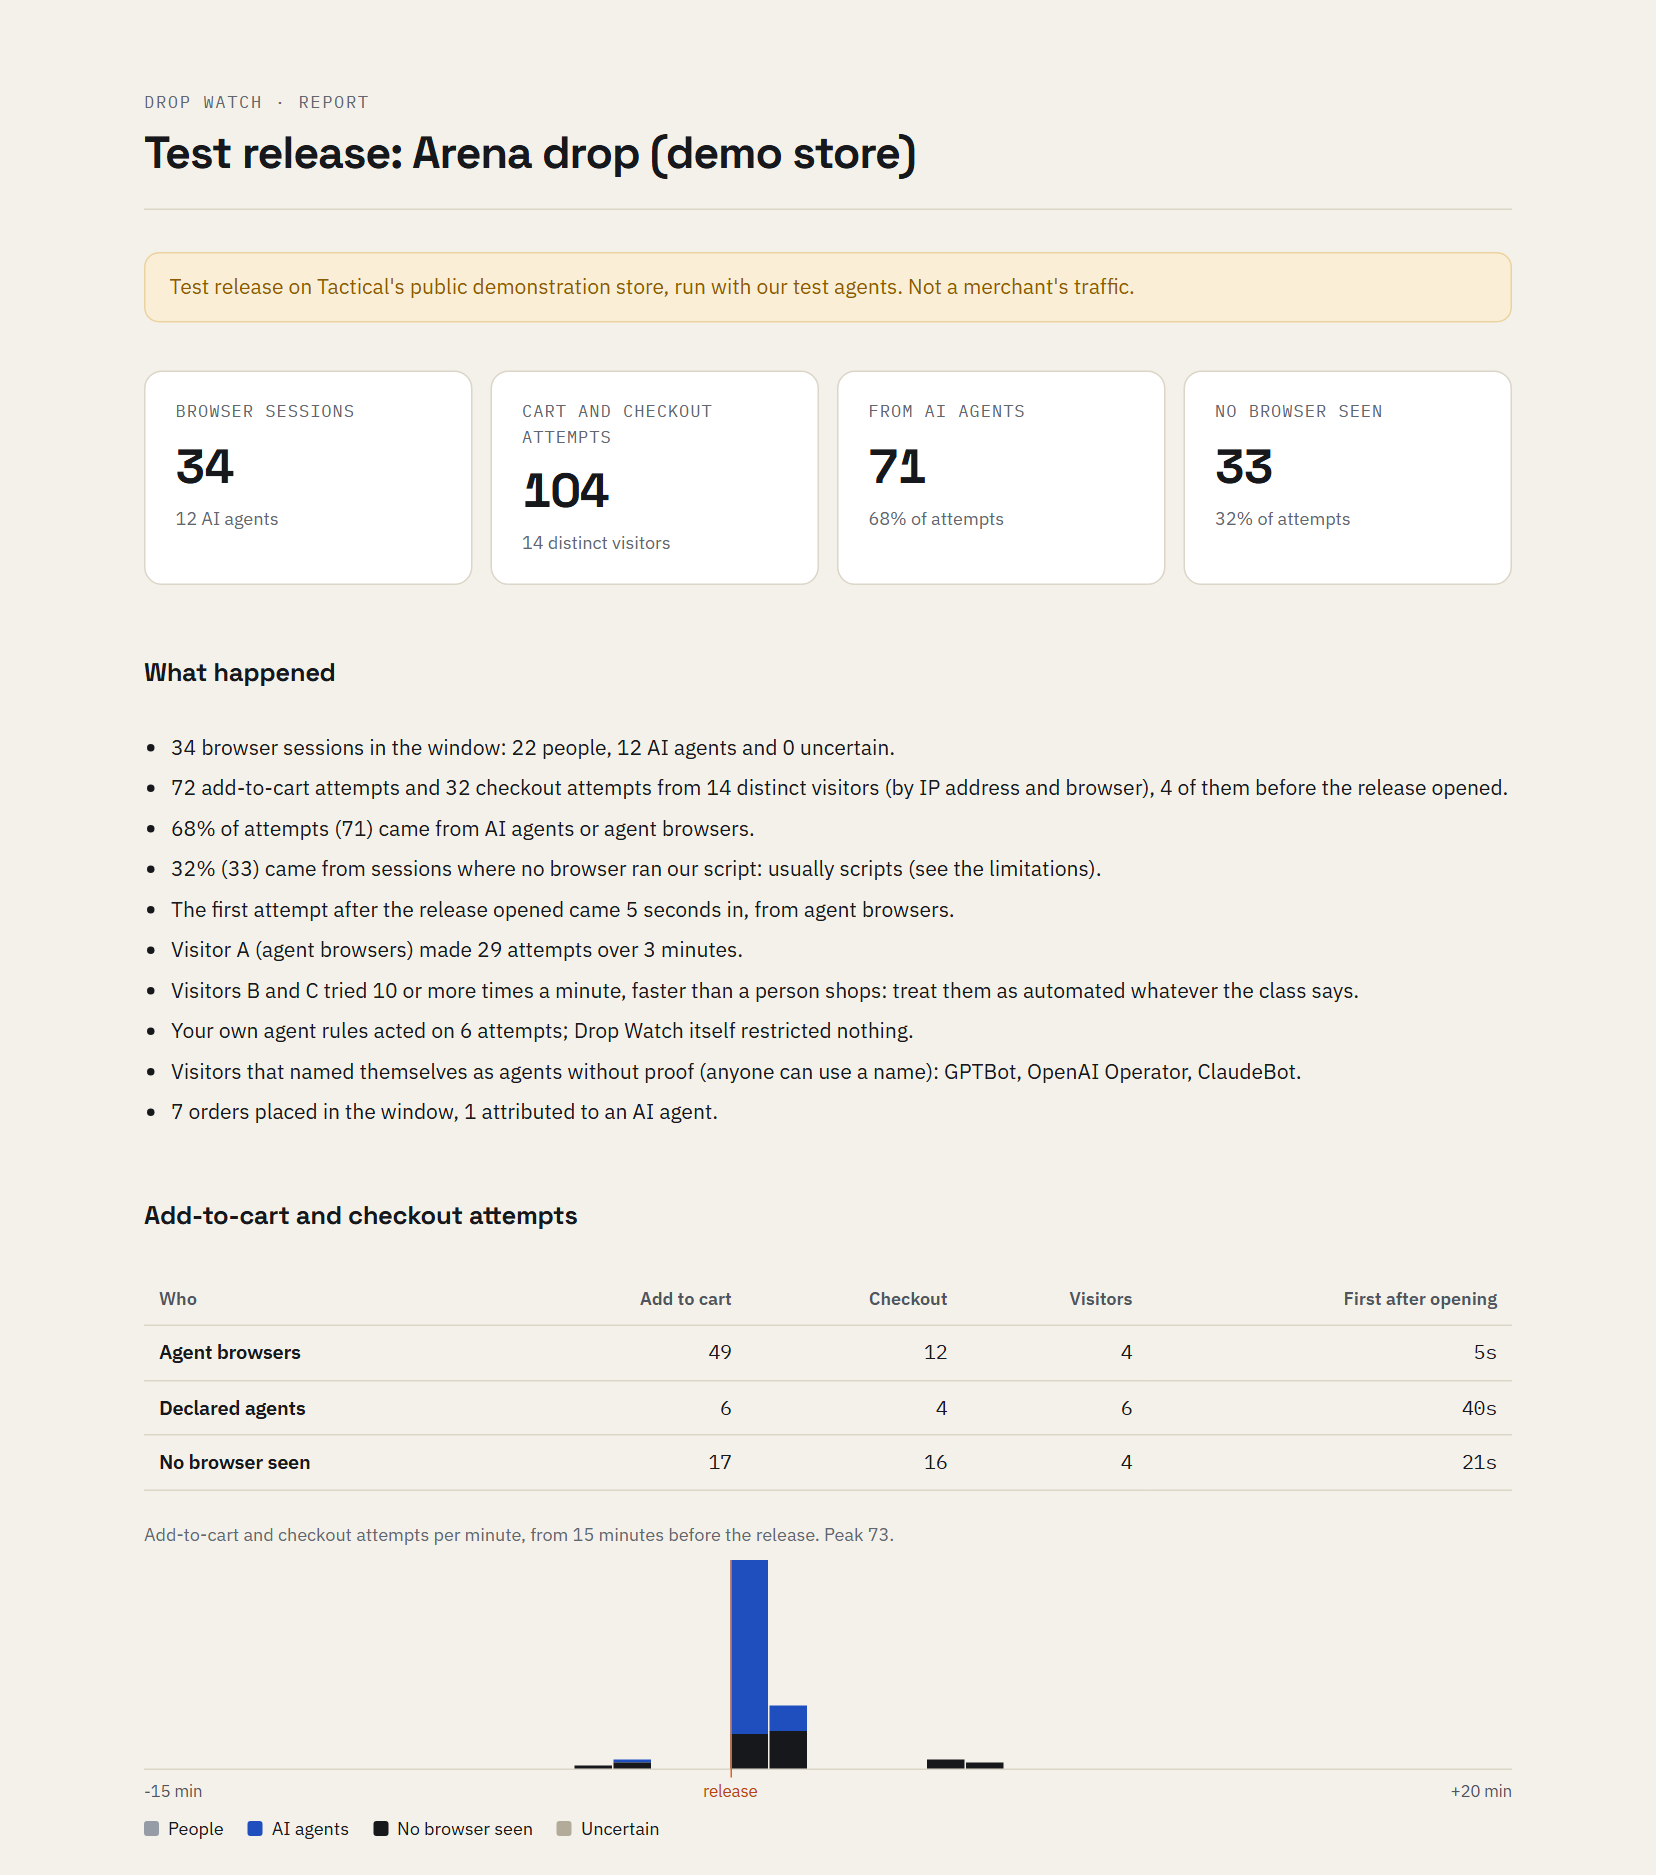Viewport: 1656px width, 1875px height.
Task: Click the bullet about Visitors B and C
Action: [x=765, y=991]
